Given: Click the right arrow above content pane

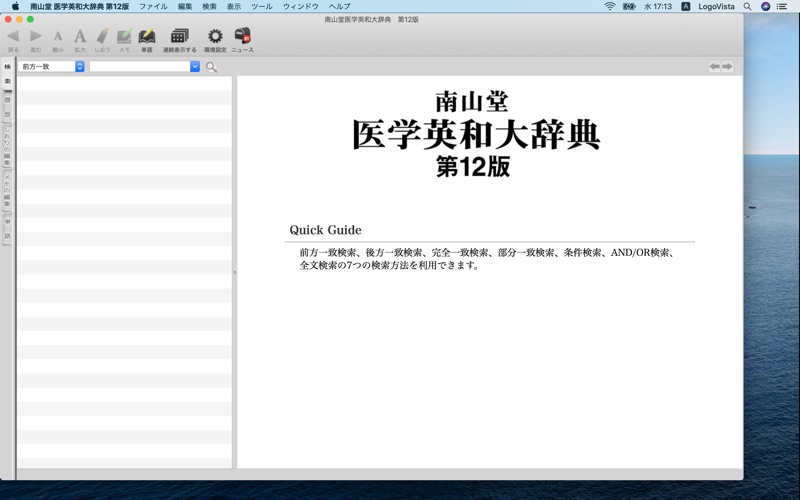Looking at the screenshot, I should [728, 66].
